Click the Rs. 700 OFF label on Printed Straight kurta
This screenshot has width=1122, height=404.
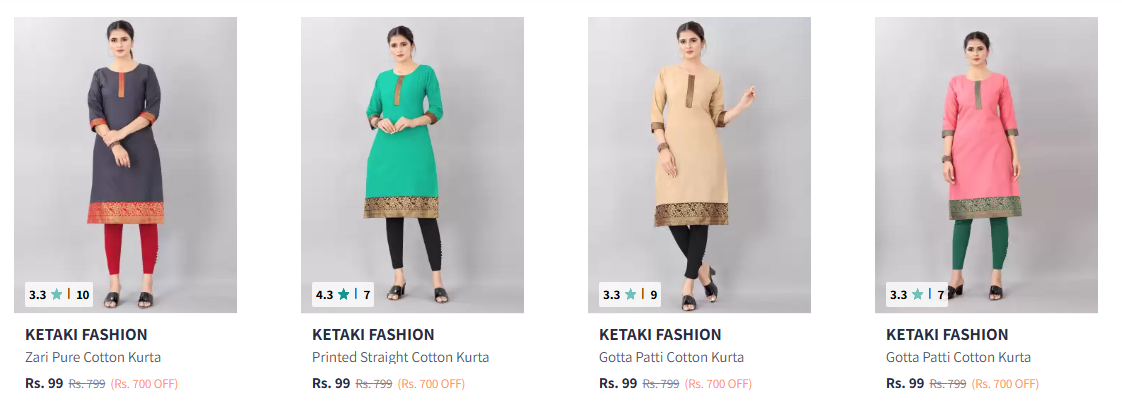(x=431, y=384)
